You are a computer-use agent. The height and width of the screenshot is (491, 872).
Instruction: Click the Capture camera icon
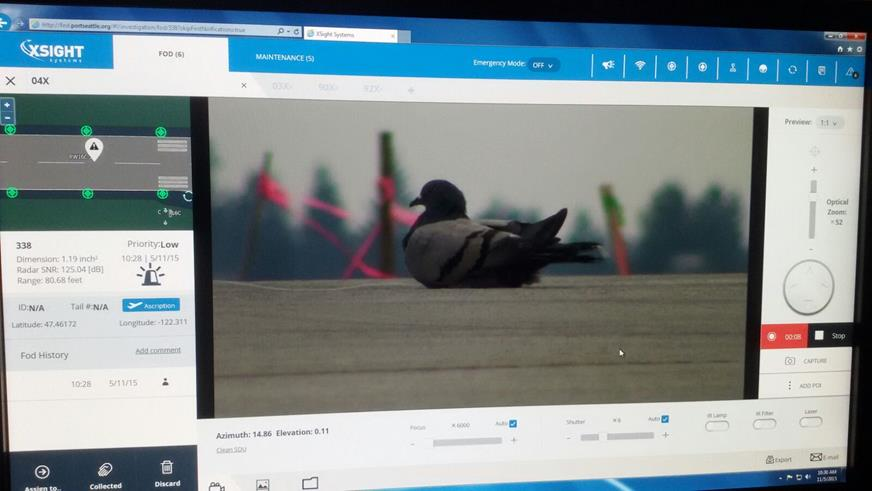[790, 361]
